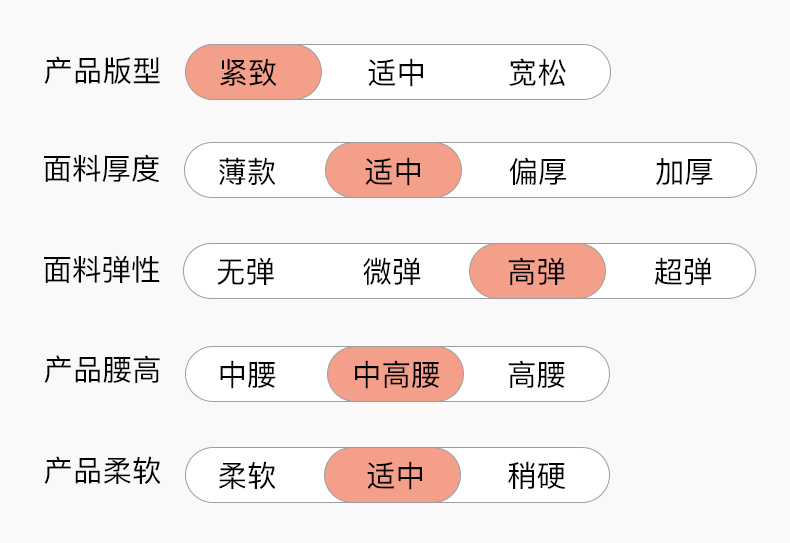Select 高腰 in the 产品腰高 row
Viewport: 790px width, 543px height.
click(x=537, y=374)
